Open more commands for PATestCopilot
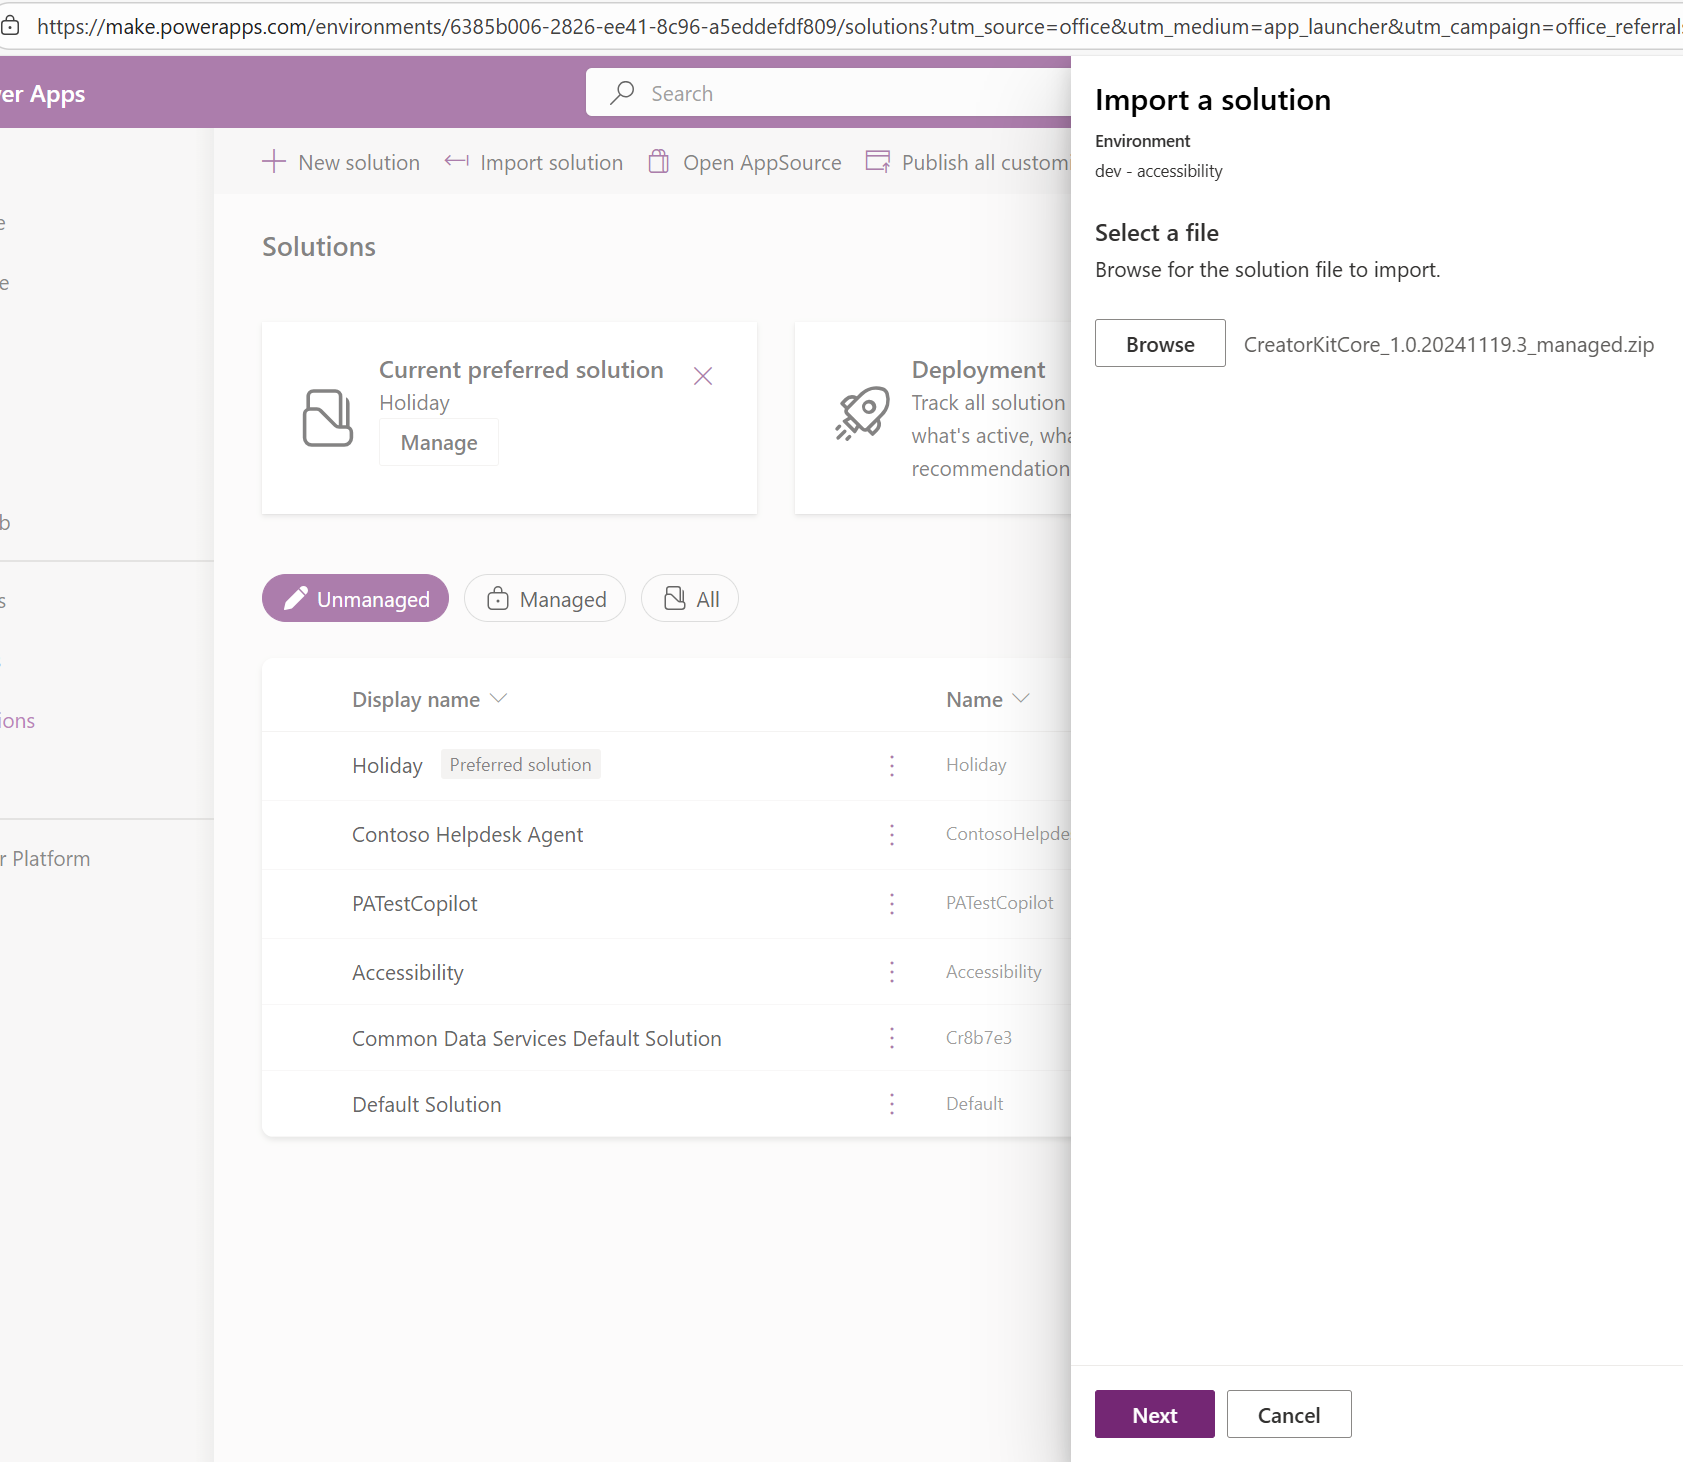1683x1462 pixels. [x=891, y=904]
